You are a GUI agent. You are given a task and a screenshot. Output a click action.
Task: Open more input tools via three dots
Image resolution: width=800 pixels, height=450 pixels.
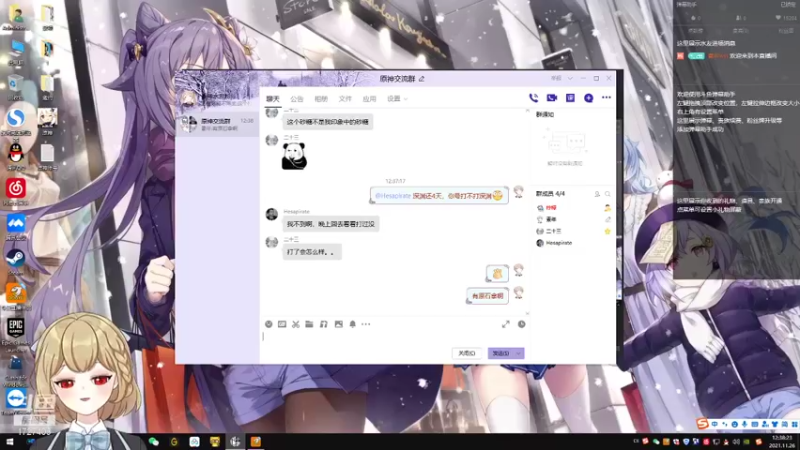coord(366,324)
